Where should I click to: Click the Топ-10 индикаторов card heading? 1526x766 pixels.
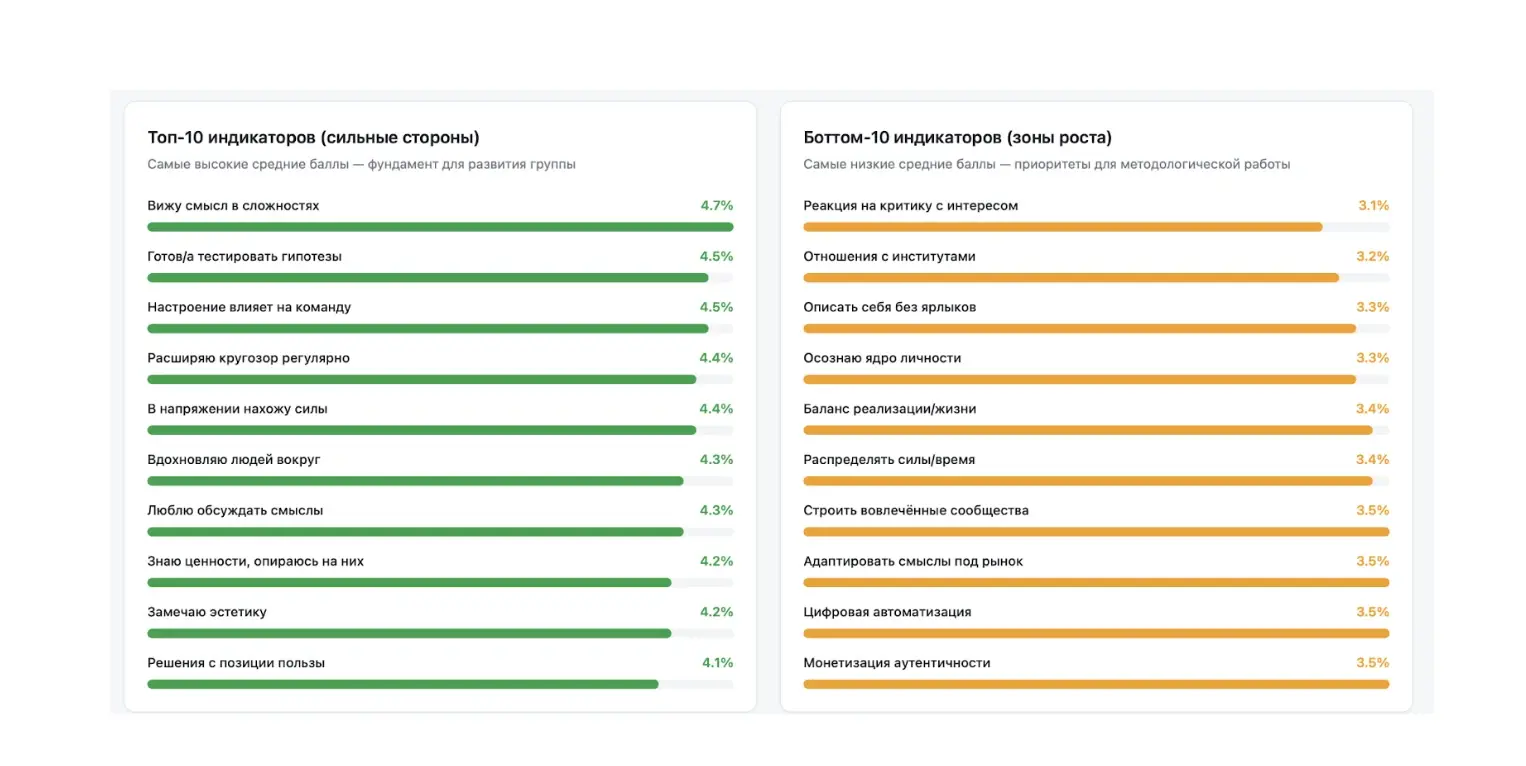click(x=313, y=138)
